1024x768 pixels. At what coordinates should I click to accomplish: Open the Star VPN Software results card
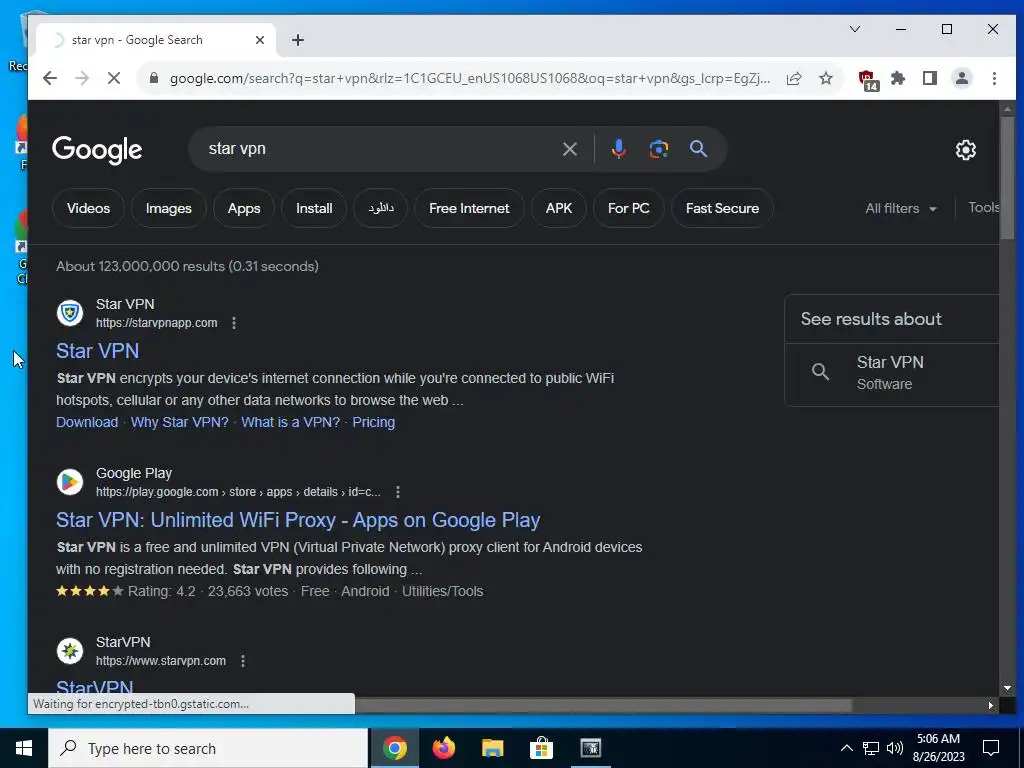coord(891,373)
